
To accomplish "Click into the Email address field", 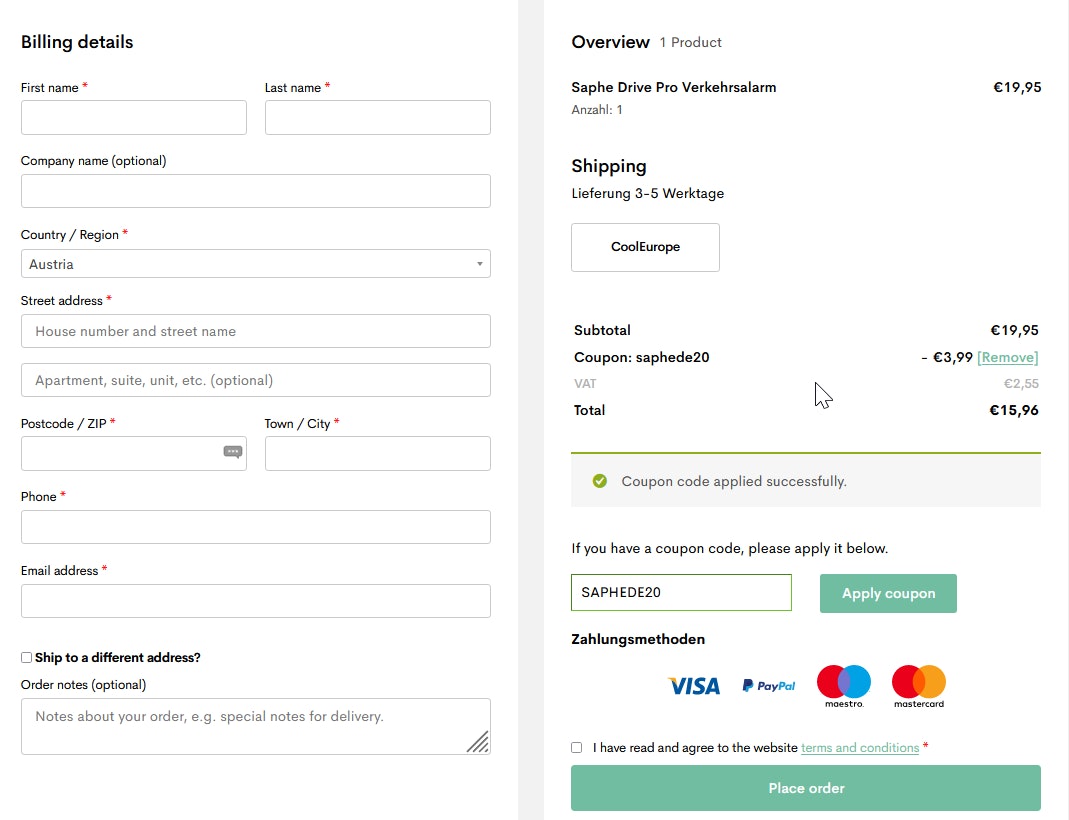I will point(255,601).
